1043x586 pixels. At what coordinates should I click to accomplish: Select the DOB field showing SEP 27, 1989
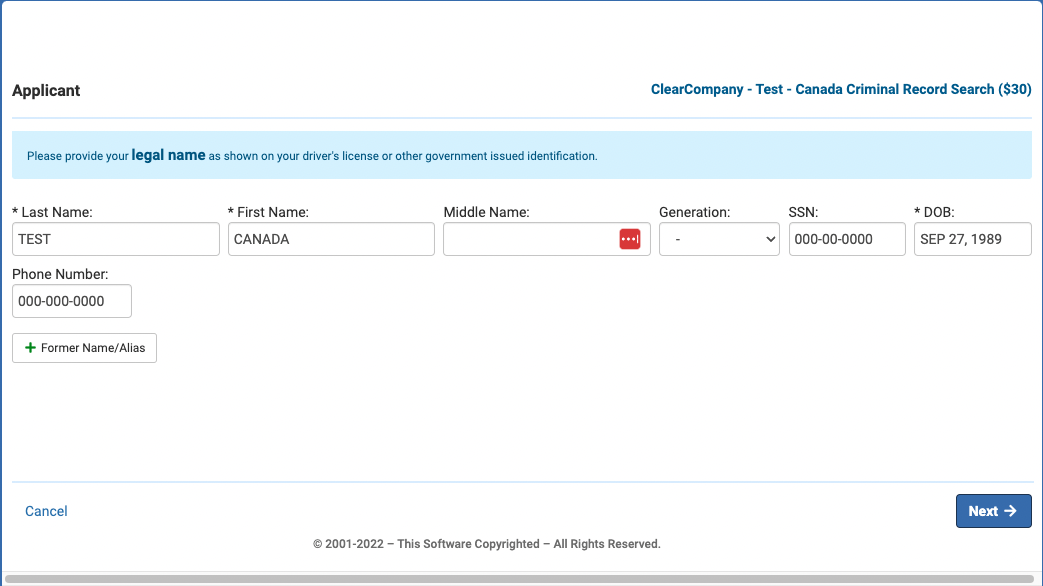click(972, 239)
